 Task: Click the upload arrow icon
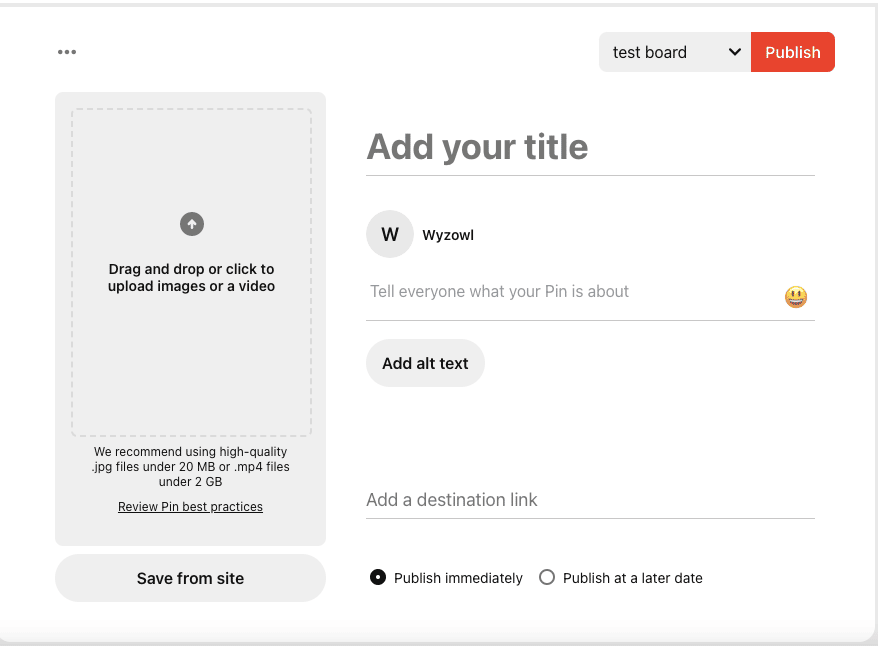coord(192,224)
